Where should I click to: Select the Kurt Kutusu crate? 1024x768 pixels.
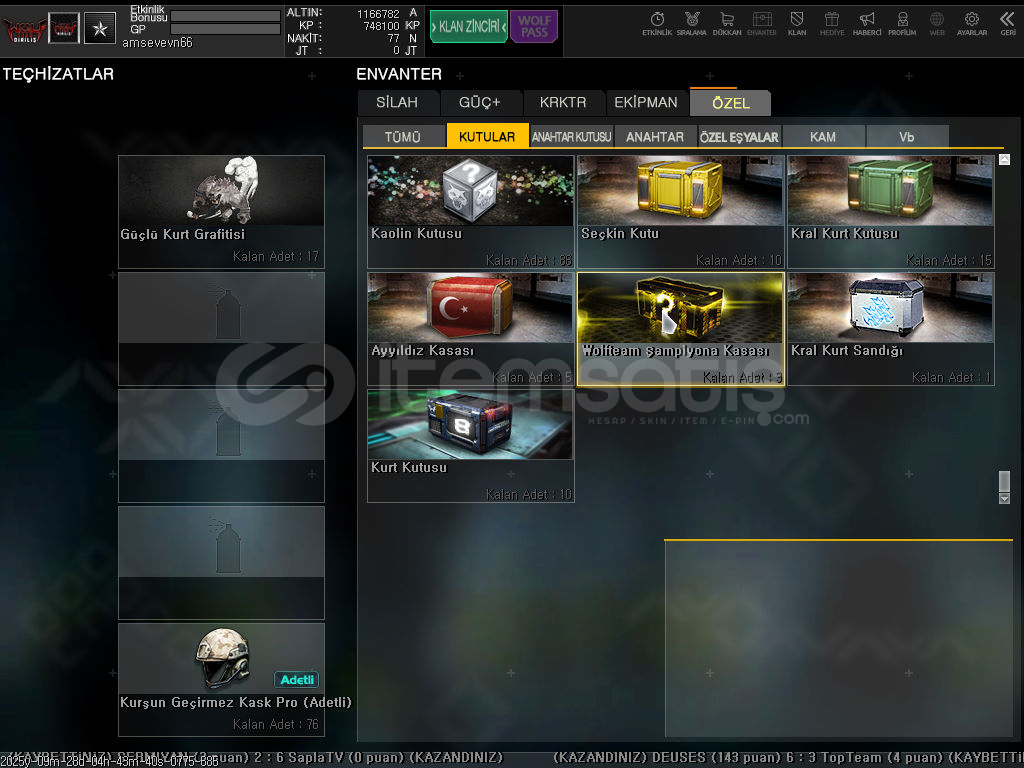[471, 446]
